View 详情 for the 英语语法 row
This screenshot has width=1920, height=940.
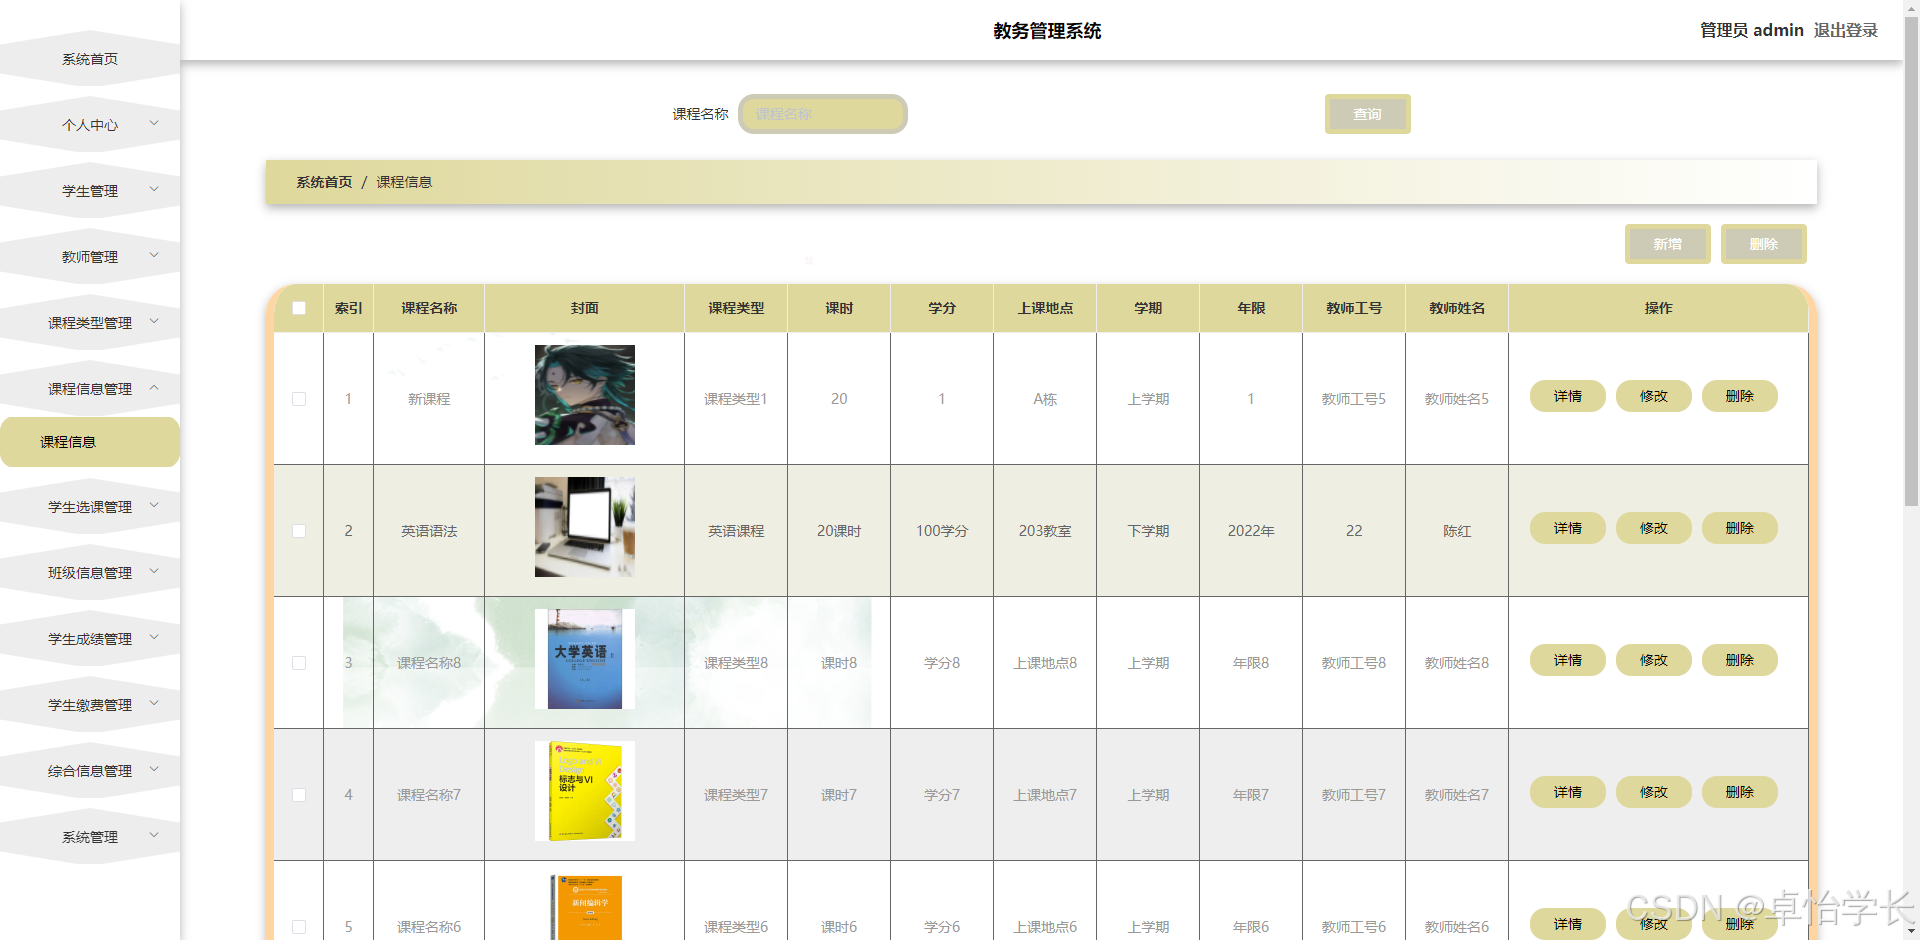coord(1567,528)
